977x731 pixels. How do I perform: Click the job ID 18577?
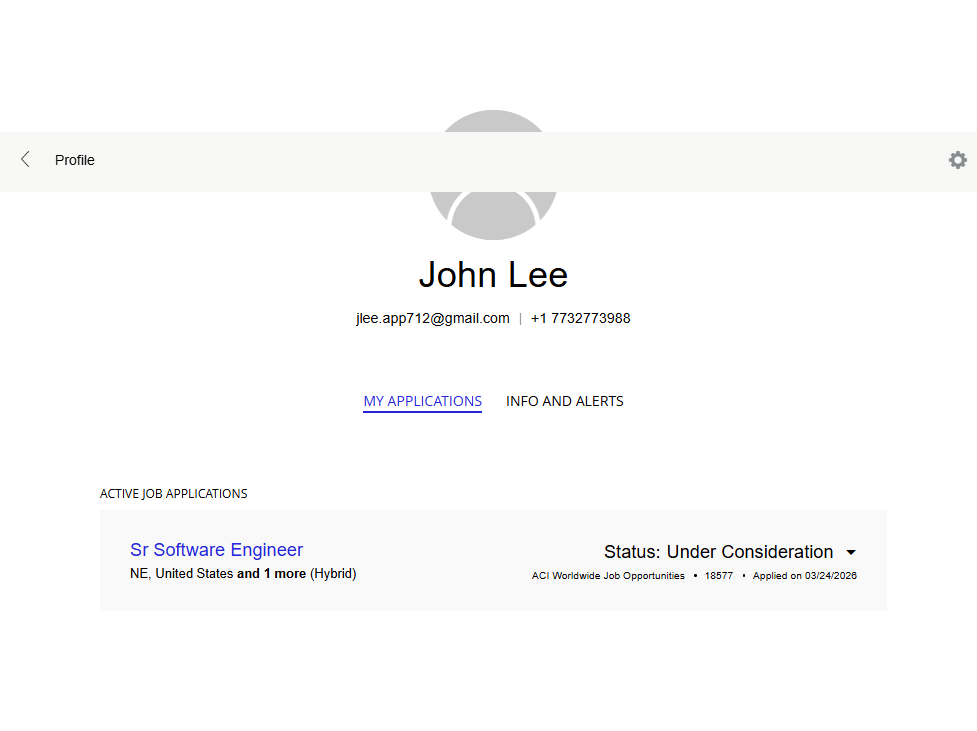[x=719, y=576]
